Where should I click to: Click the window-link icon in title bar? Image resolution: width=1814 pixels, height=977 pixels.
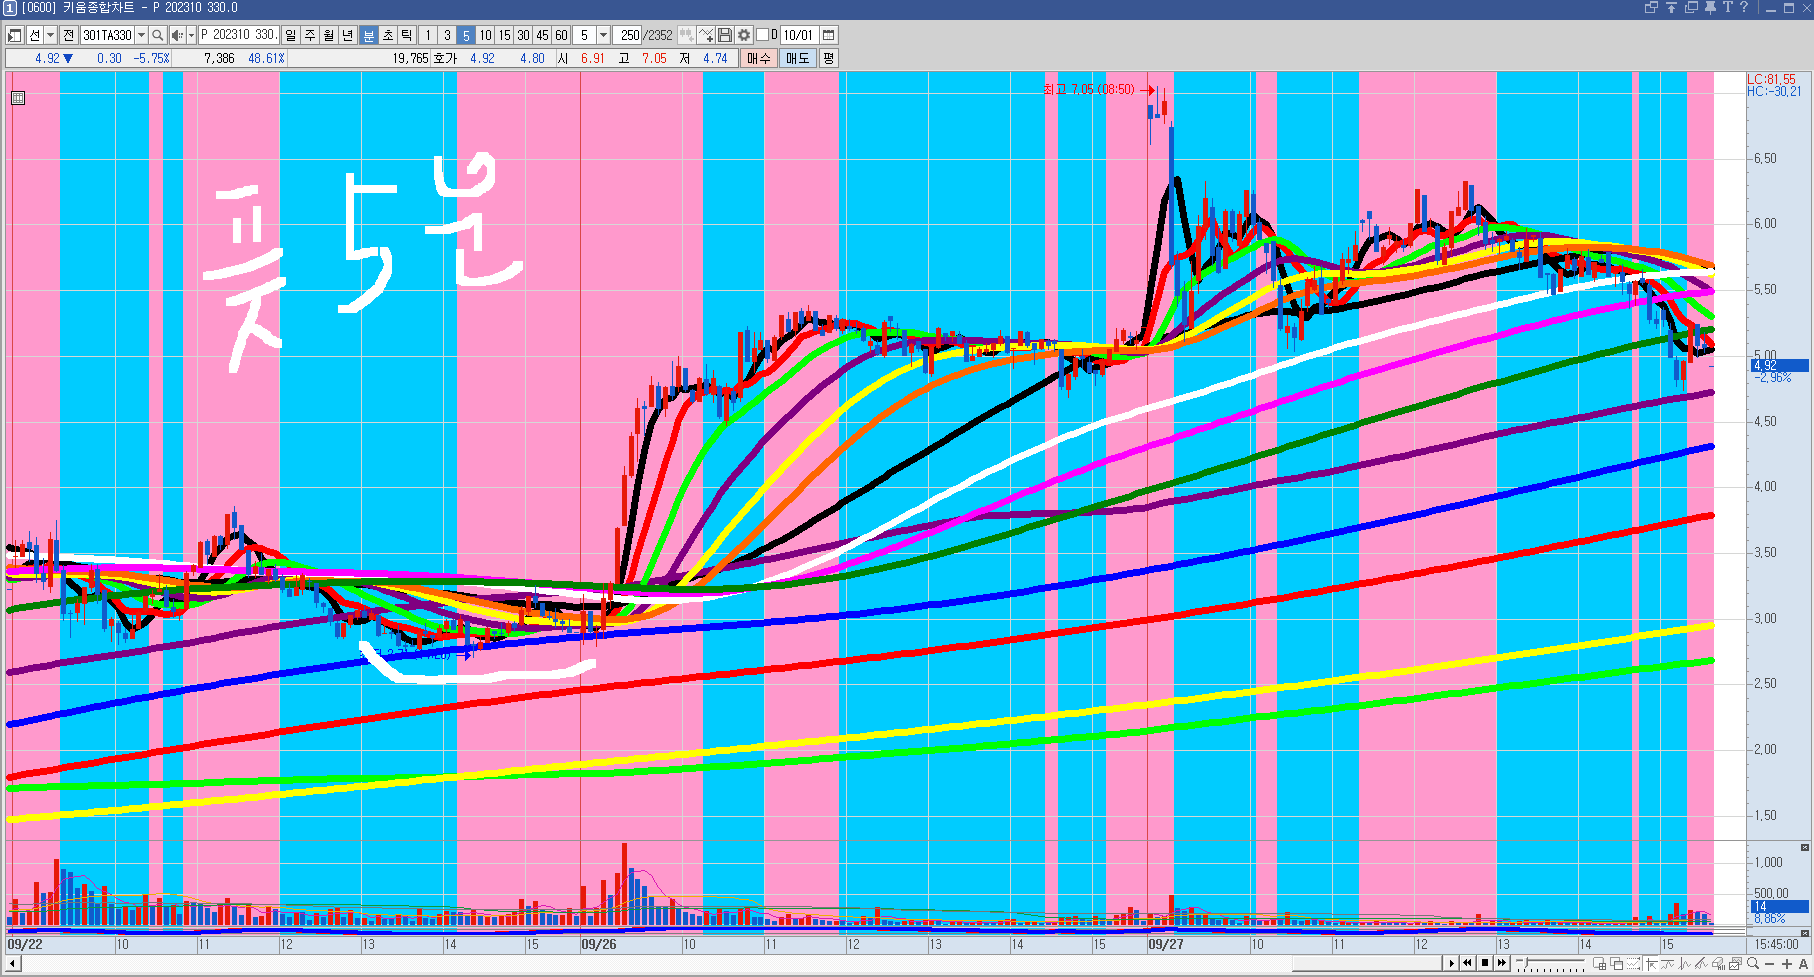[x=1651, y=7]
